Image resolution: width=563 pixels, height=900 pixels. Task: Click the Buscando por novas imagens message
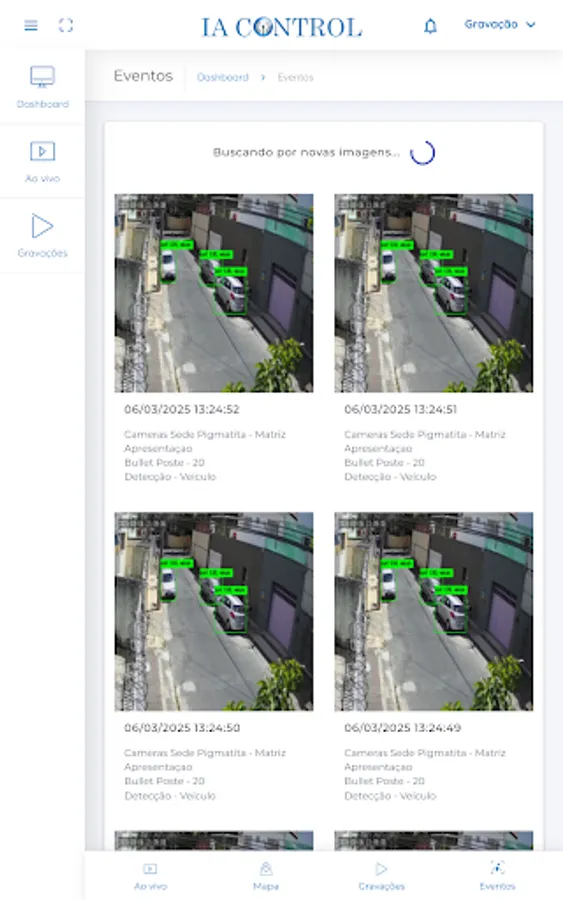(306, 153)
